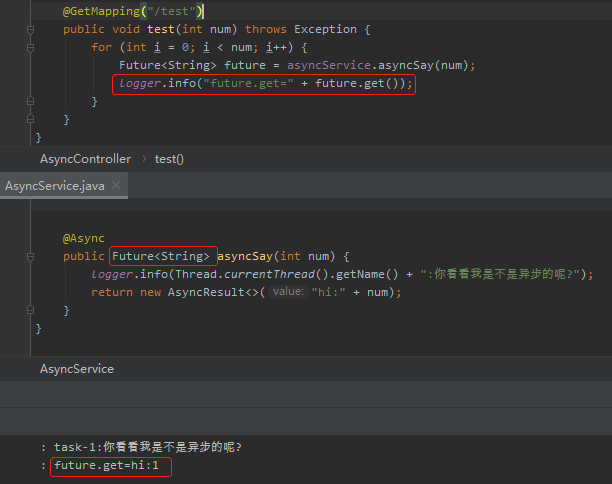
Task: Collapse the asyncSay method using its fold marker
Action: point(30,256)
